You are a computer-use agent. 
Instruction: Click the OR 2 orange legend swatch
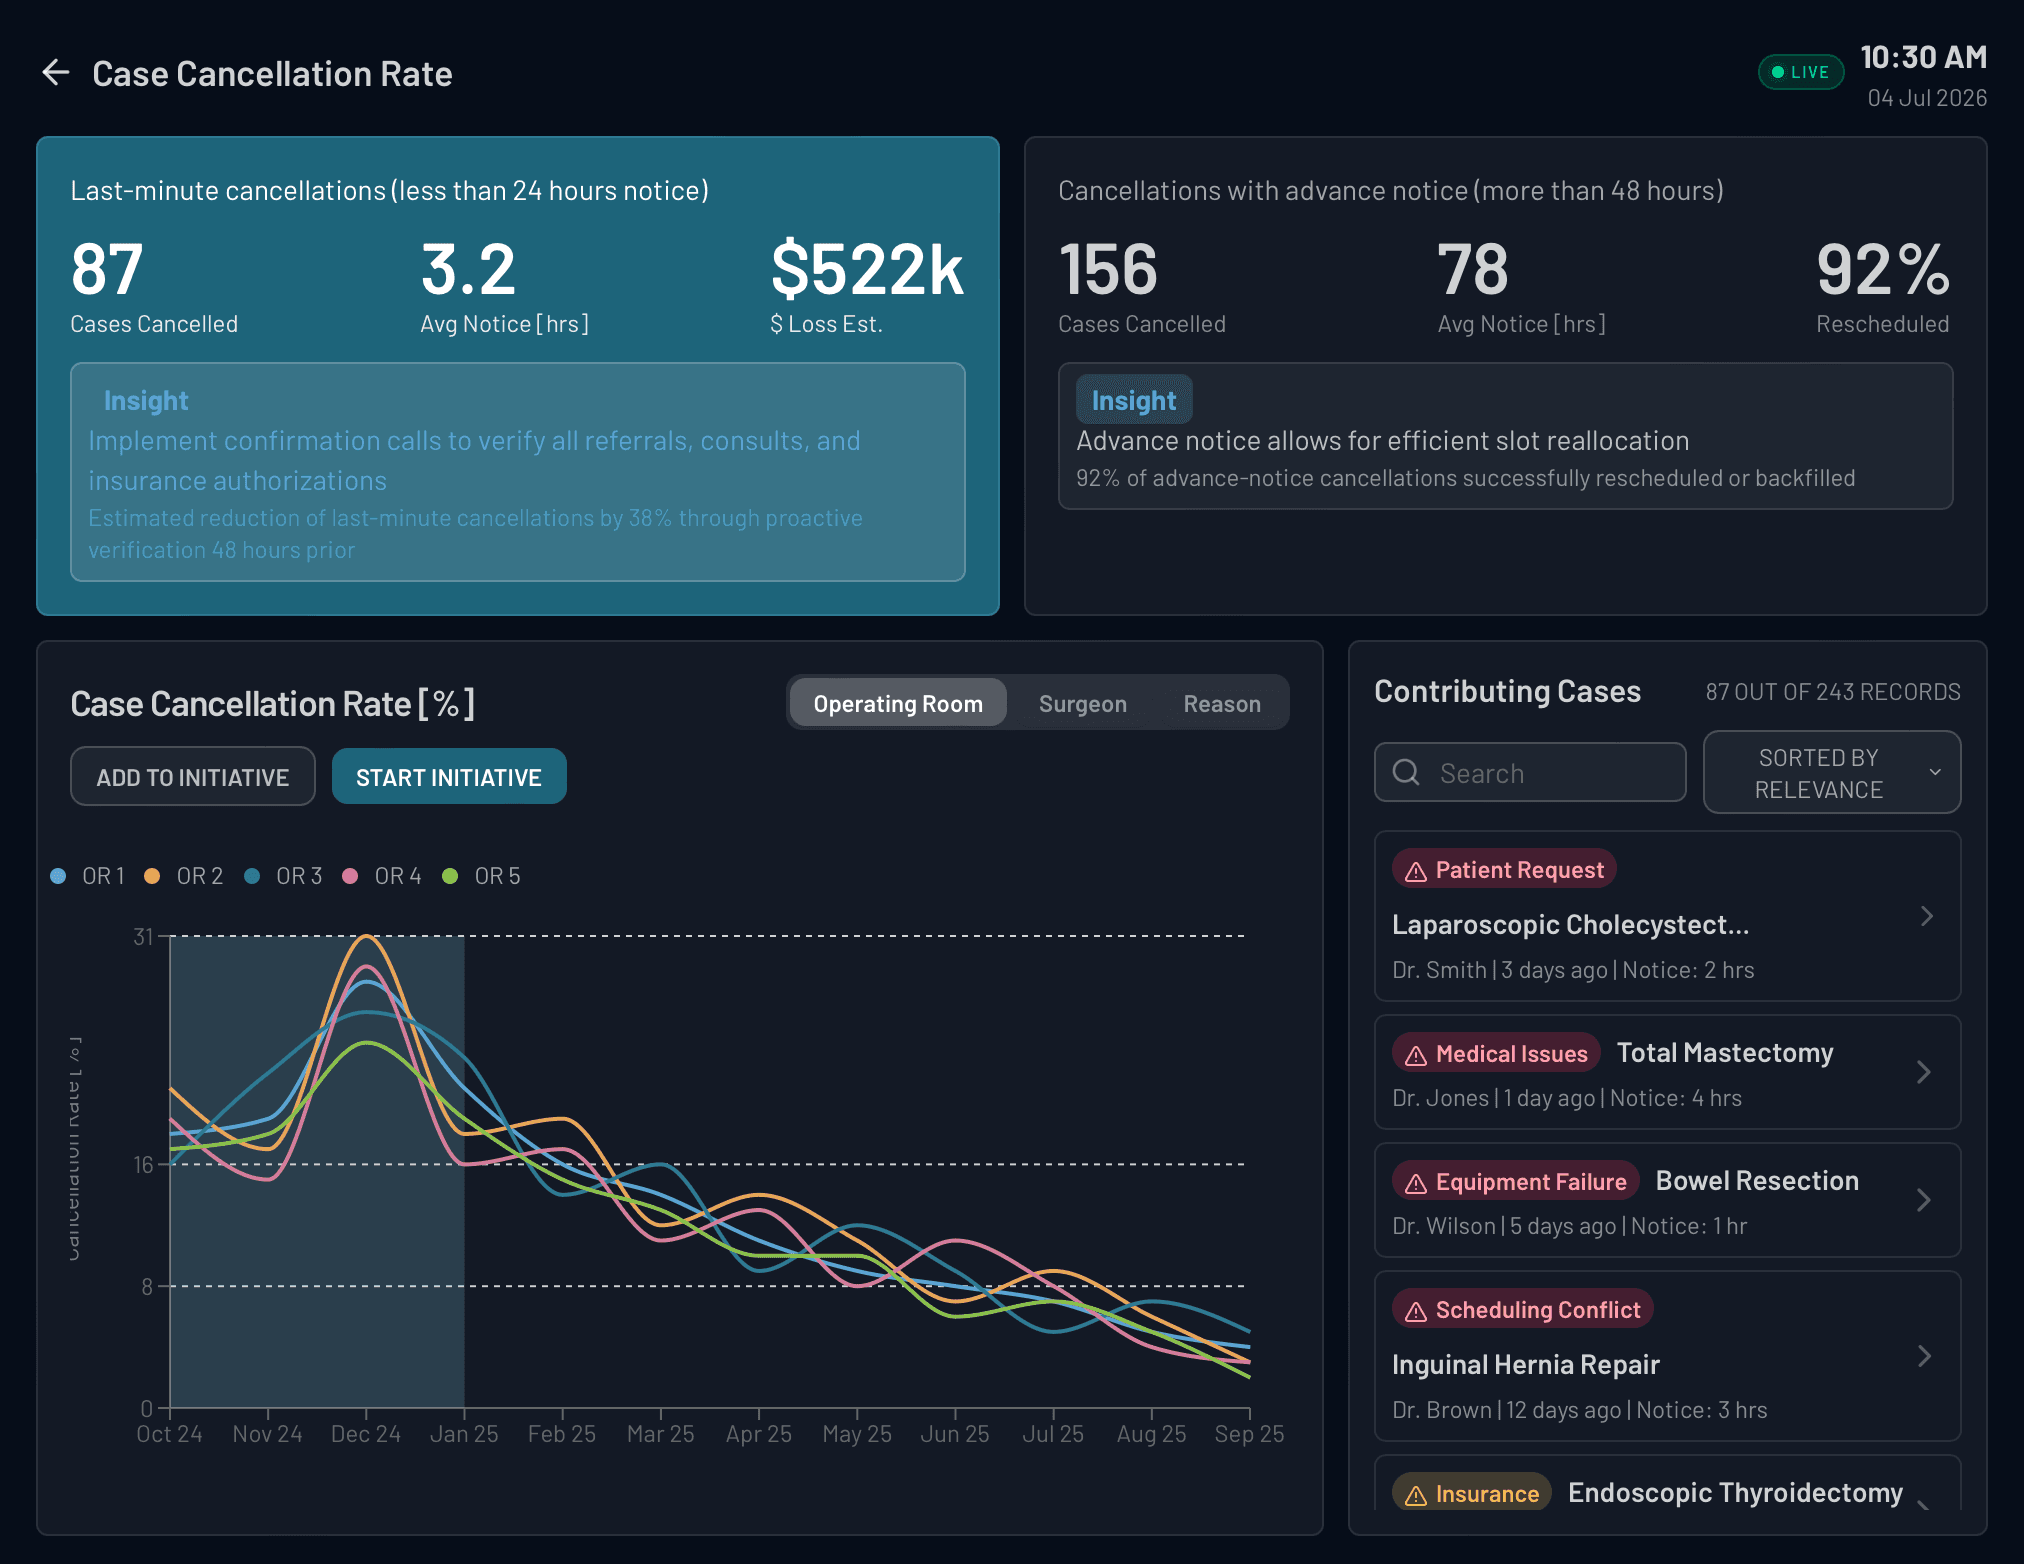click(152, 876)
